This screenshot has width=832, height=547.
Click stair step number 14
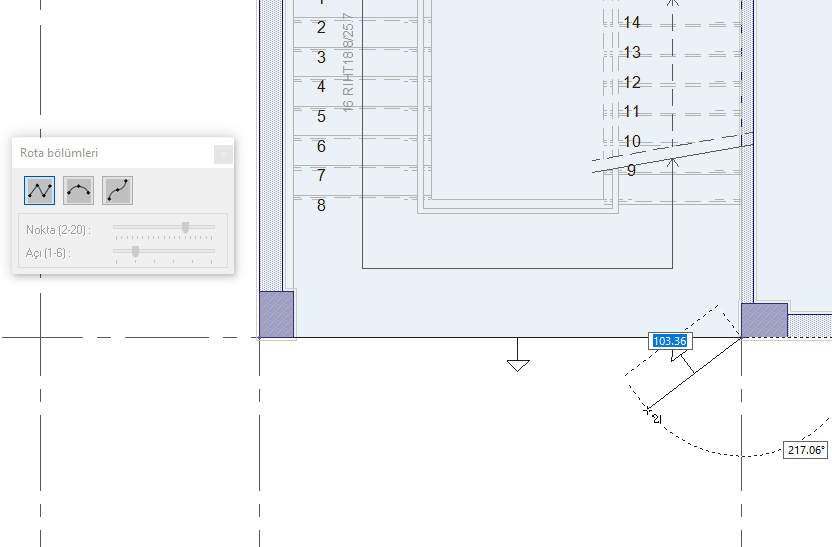click(631, 23)
